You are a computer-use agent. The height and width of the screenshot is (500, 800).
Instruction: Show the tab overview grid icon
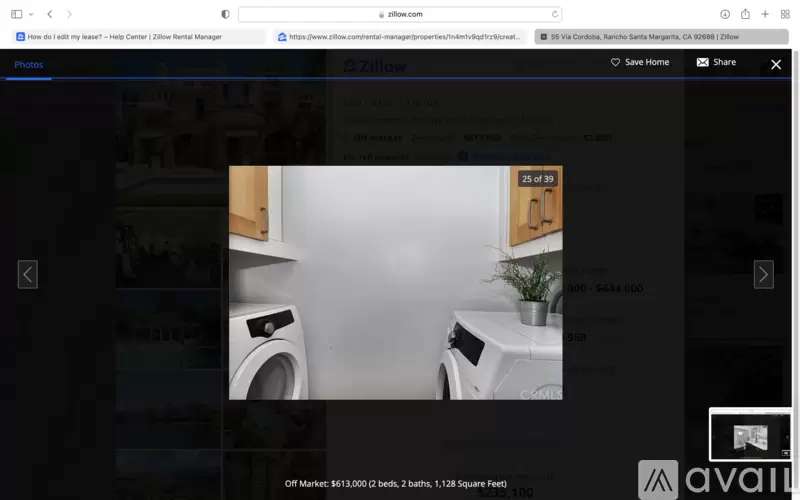pos(785,14)
